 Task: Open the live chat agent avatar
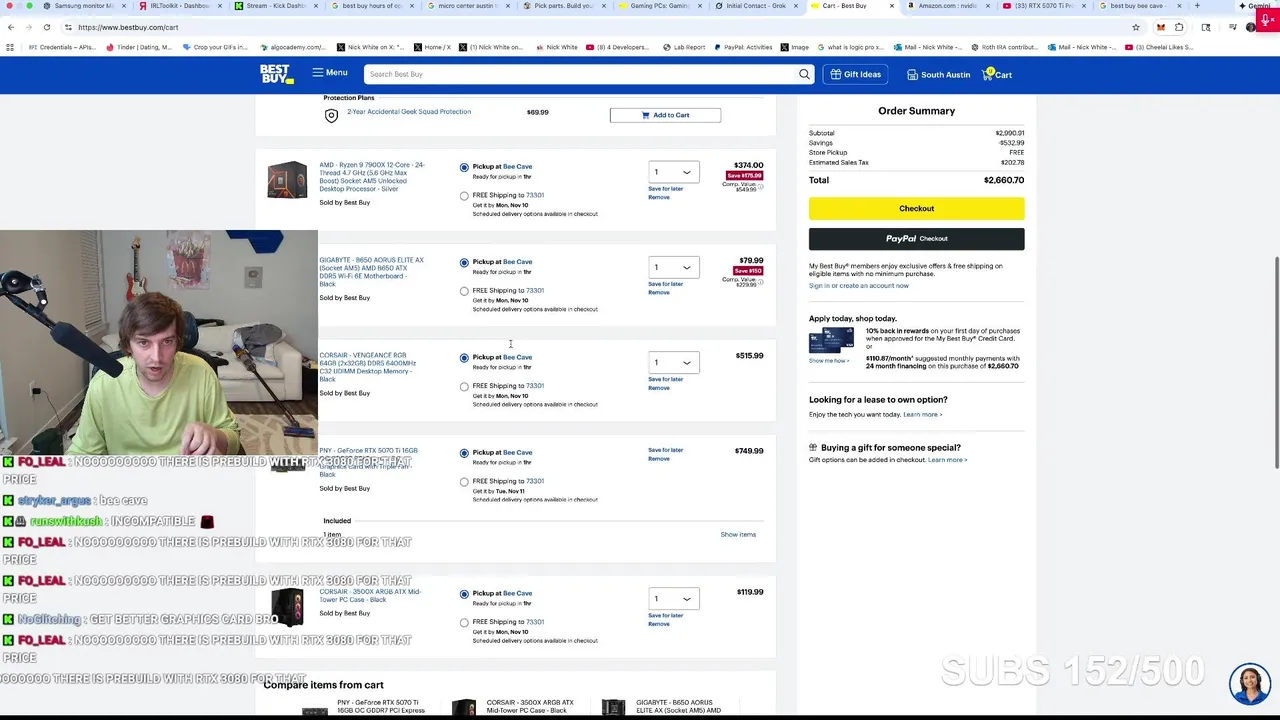tap(1250, 685)
